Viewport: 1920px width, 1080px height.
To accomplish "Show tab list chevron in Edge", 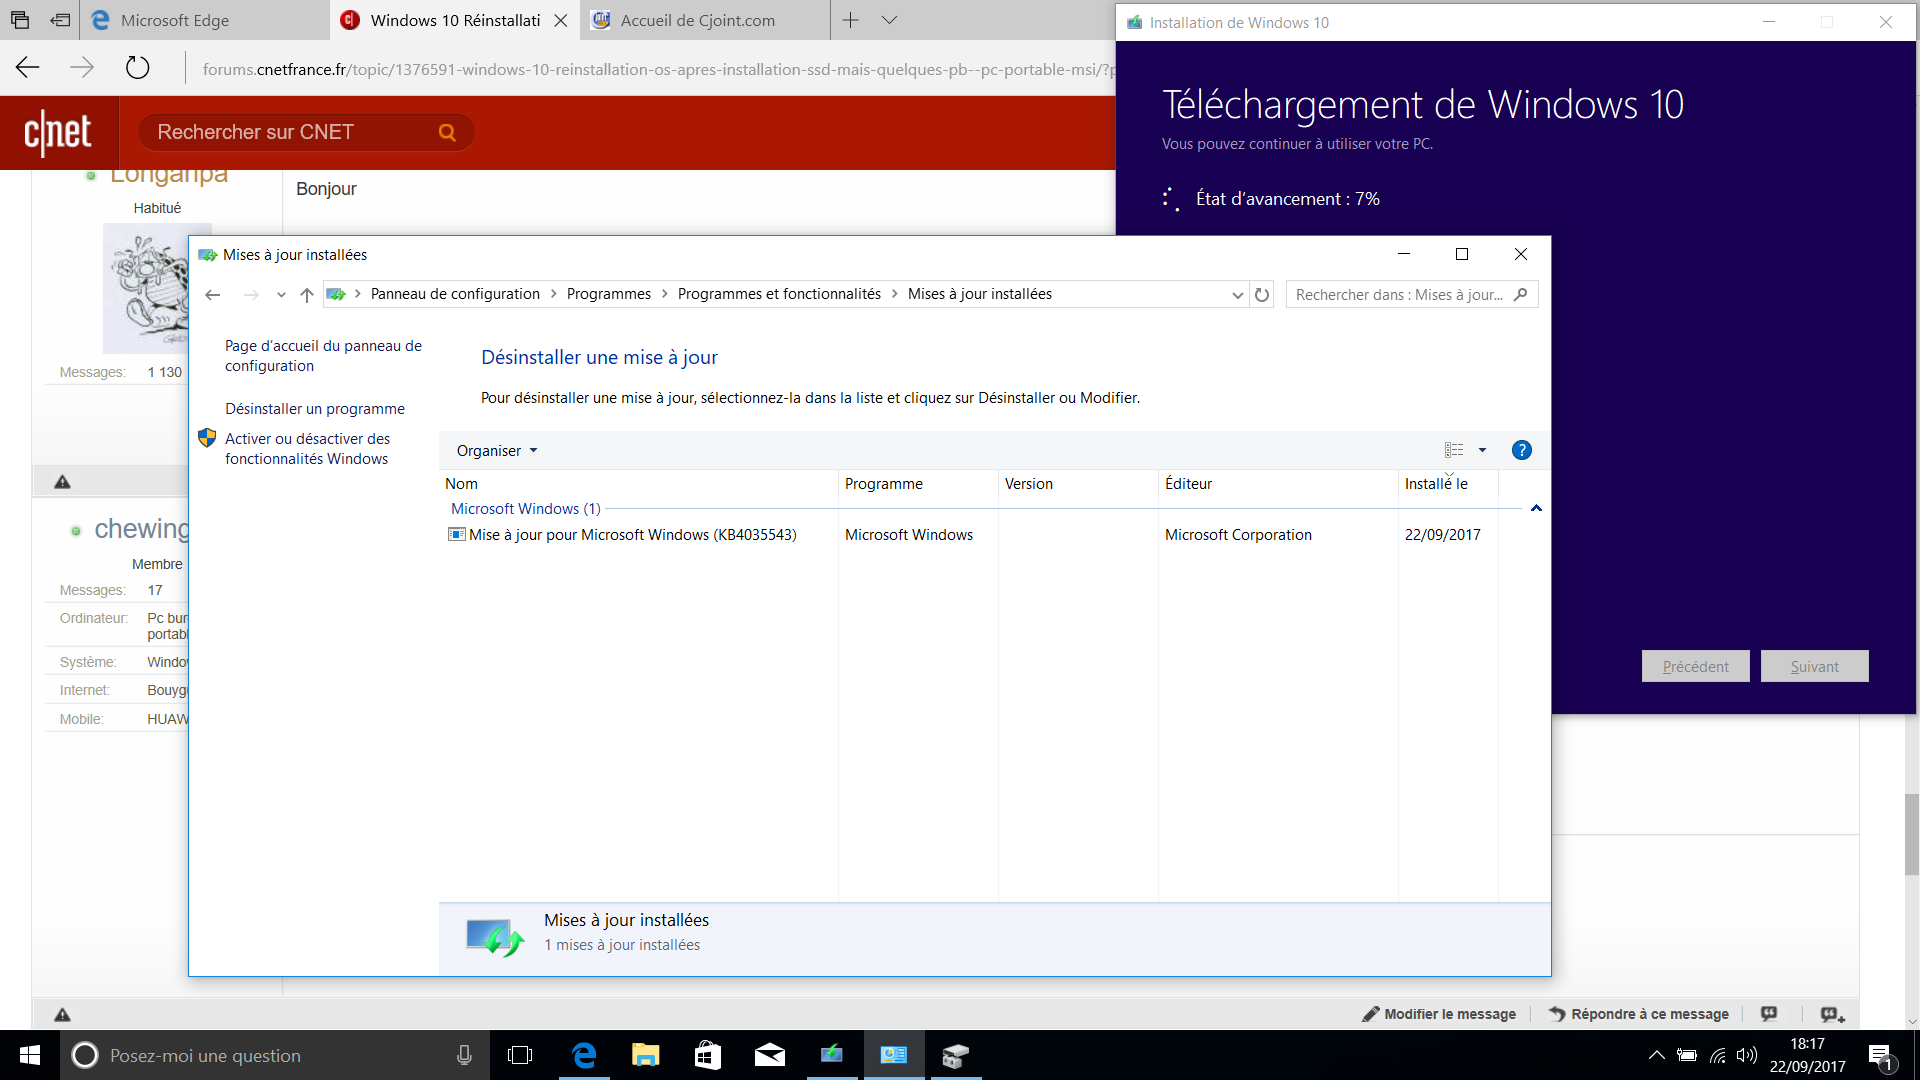I will pos(889,20).
